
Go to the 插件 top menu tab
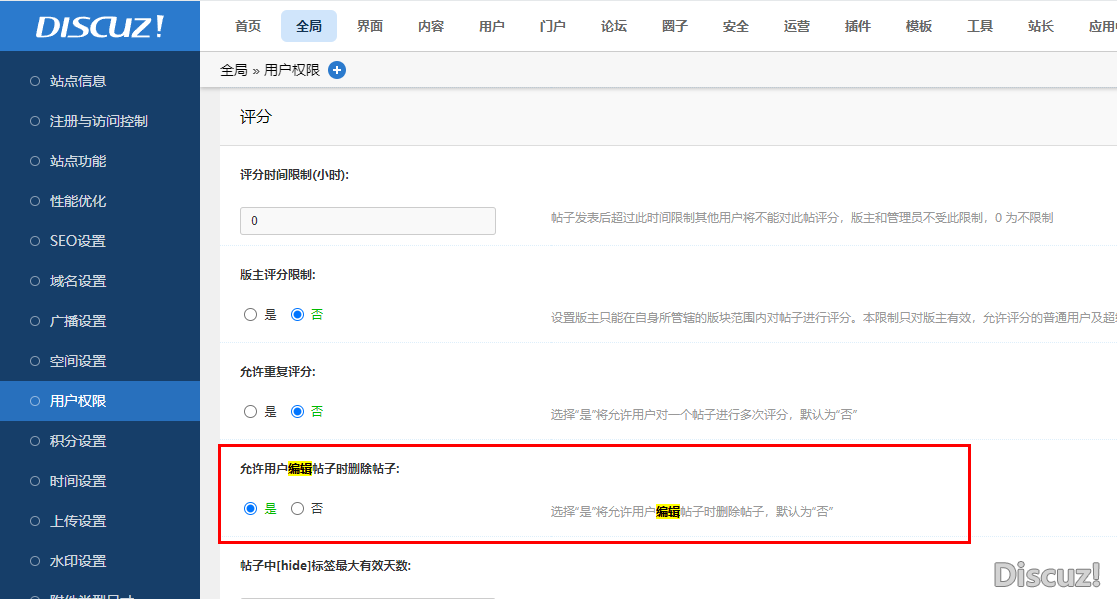[858, 26]
